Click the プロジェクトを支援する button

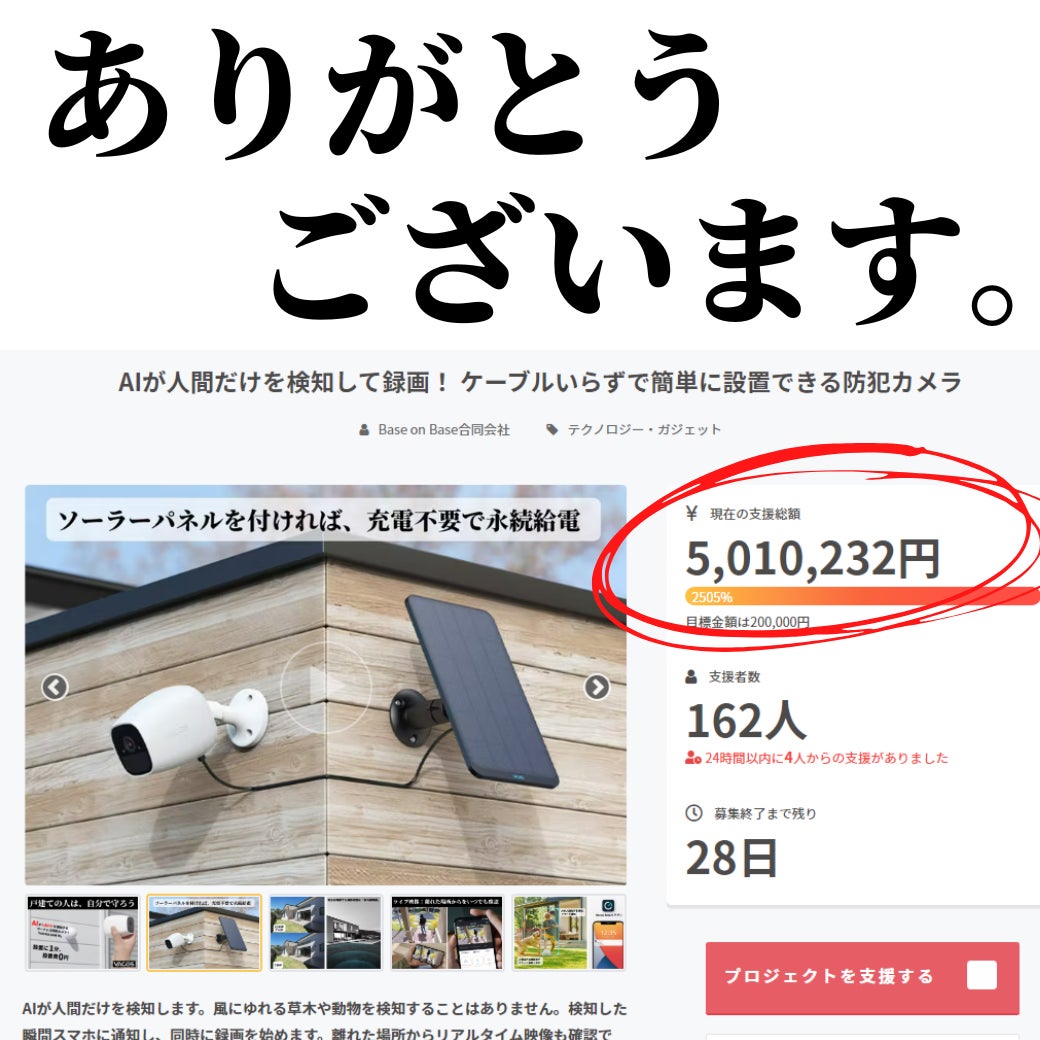click(x=862, y=978)
